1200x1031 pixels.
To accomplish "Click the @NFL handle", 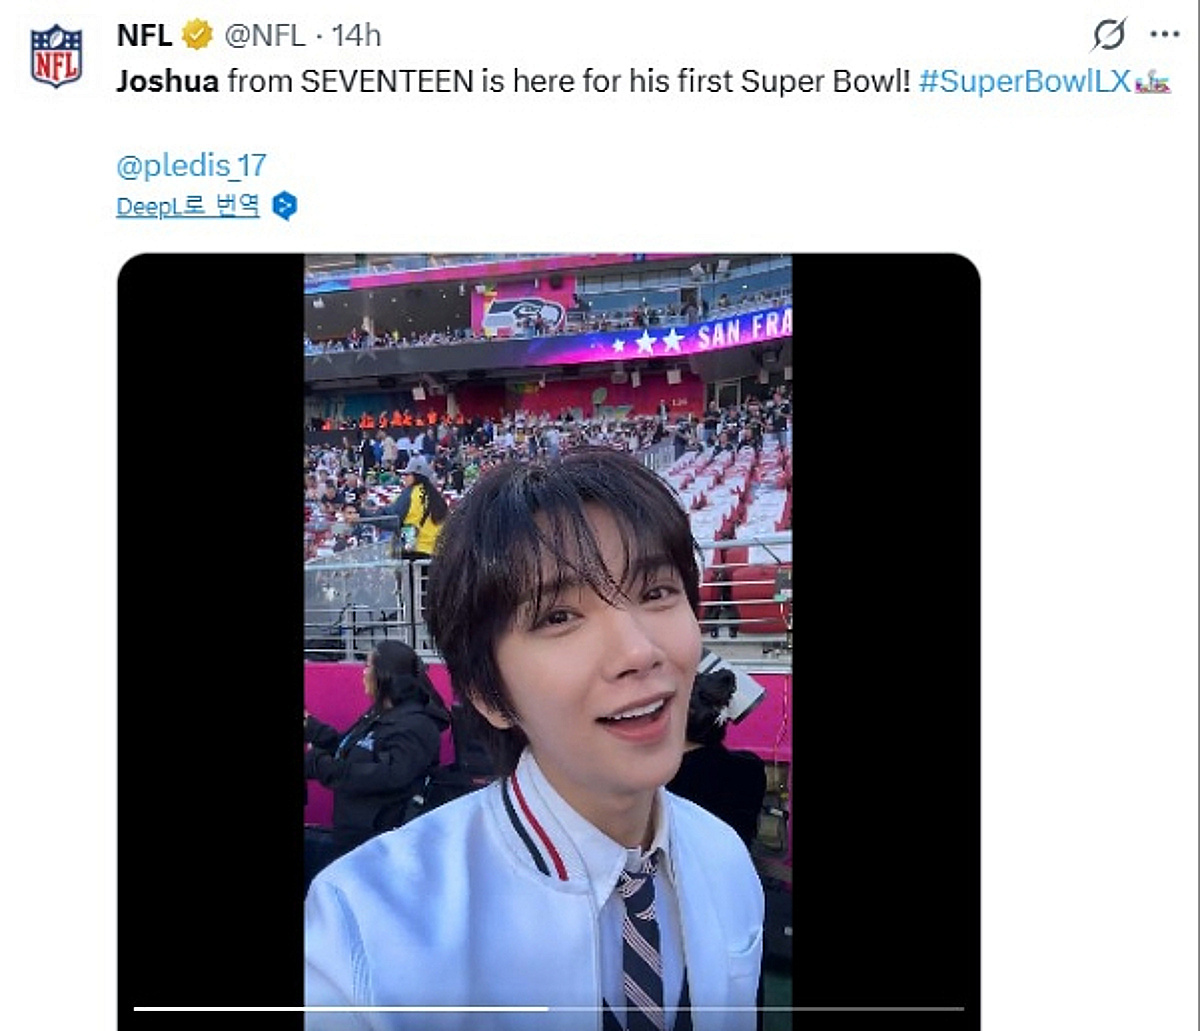I will pos(265,36).
